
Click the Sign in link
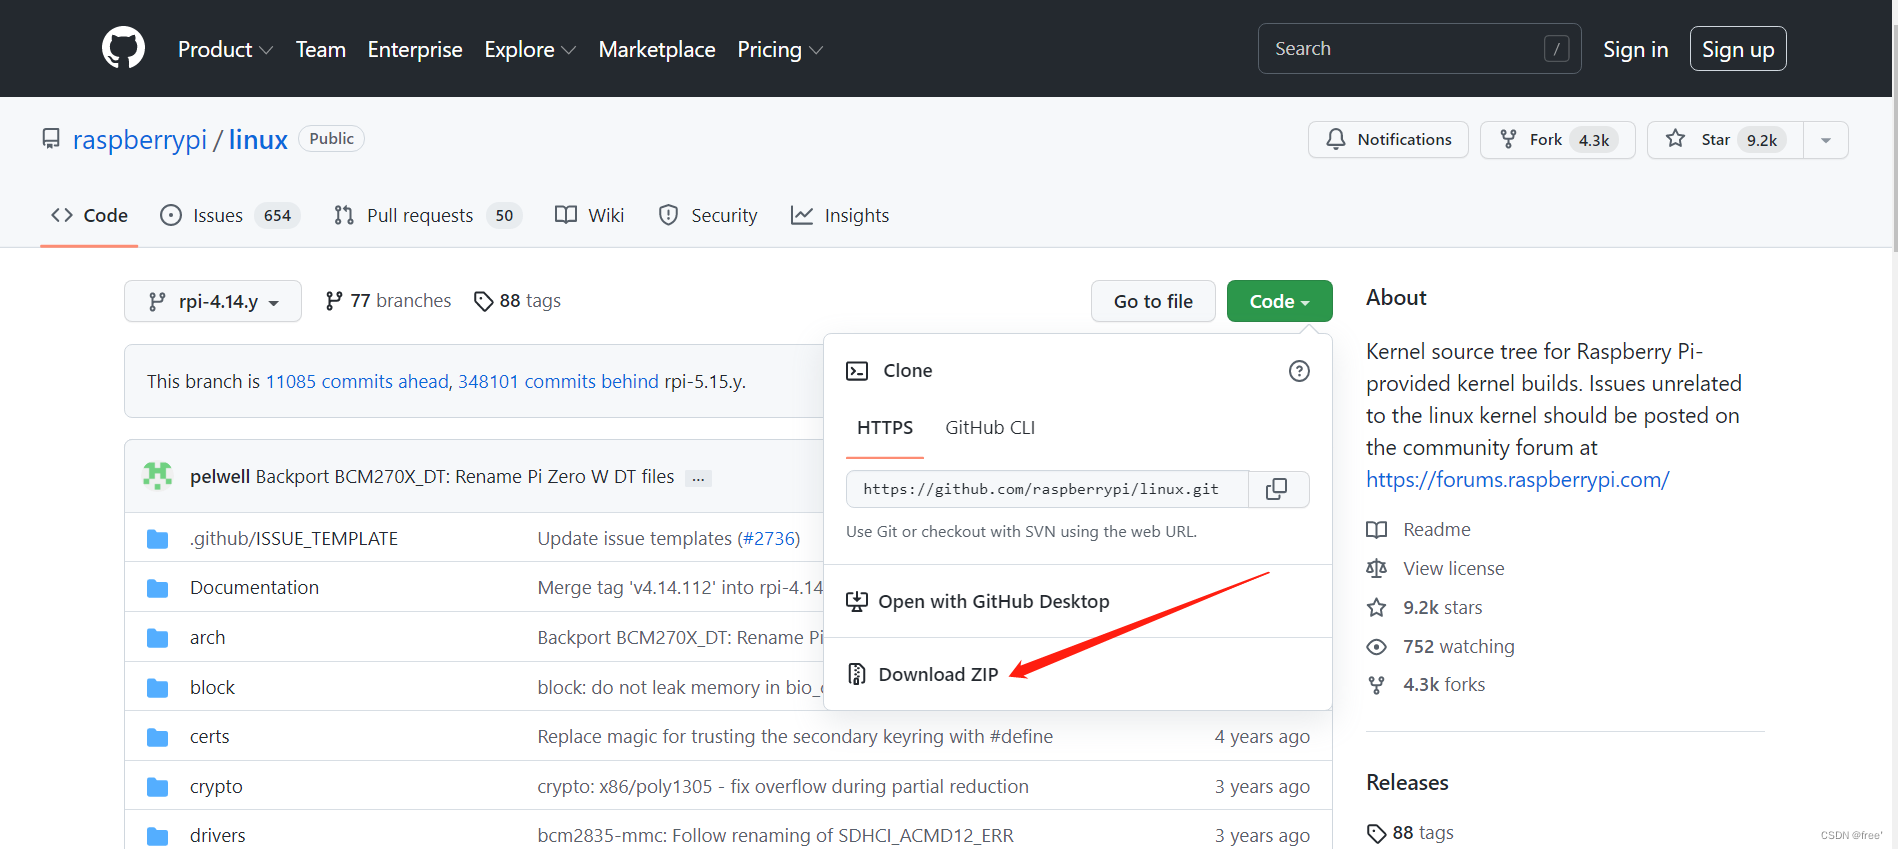(1635, 49)
